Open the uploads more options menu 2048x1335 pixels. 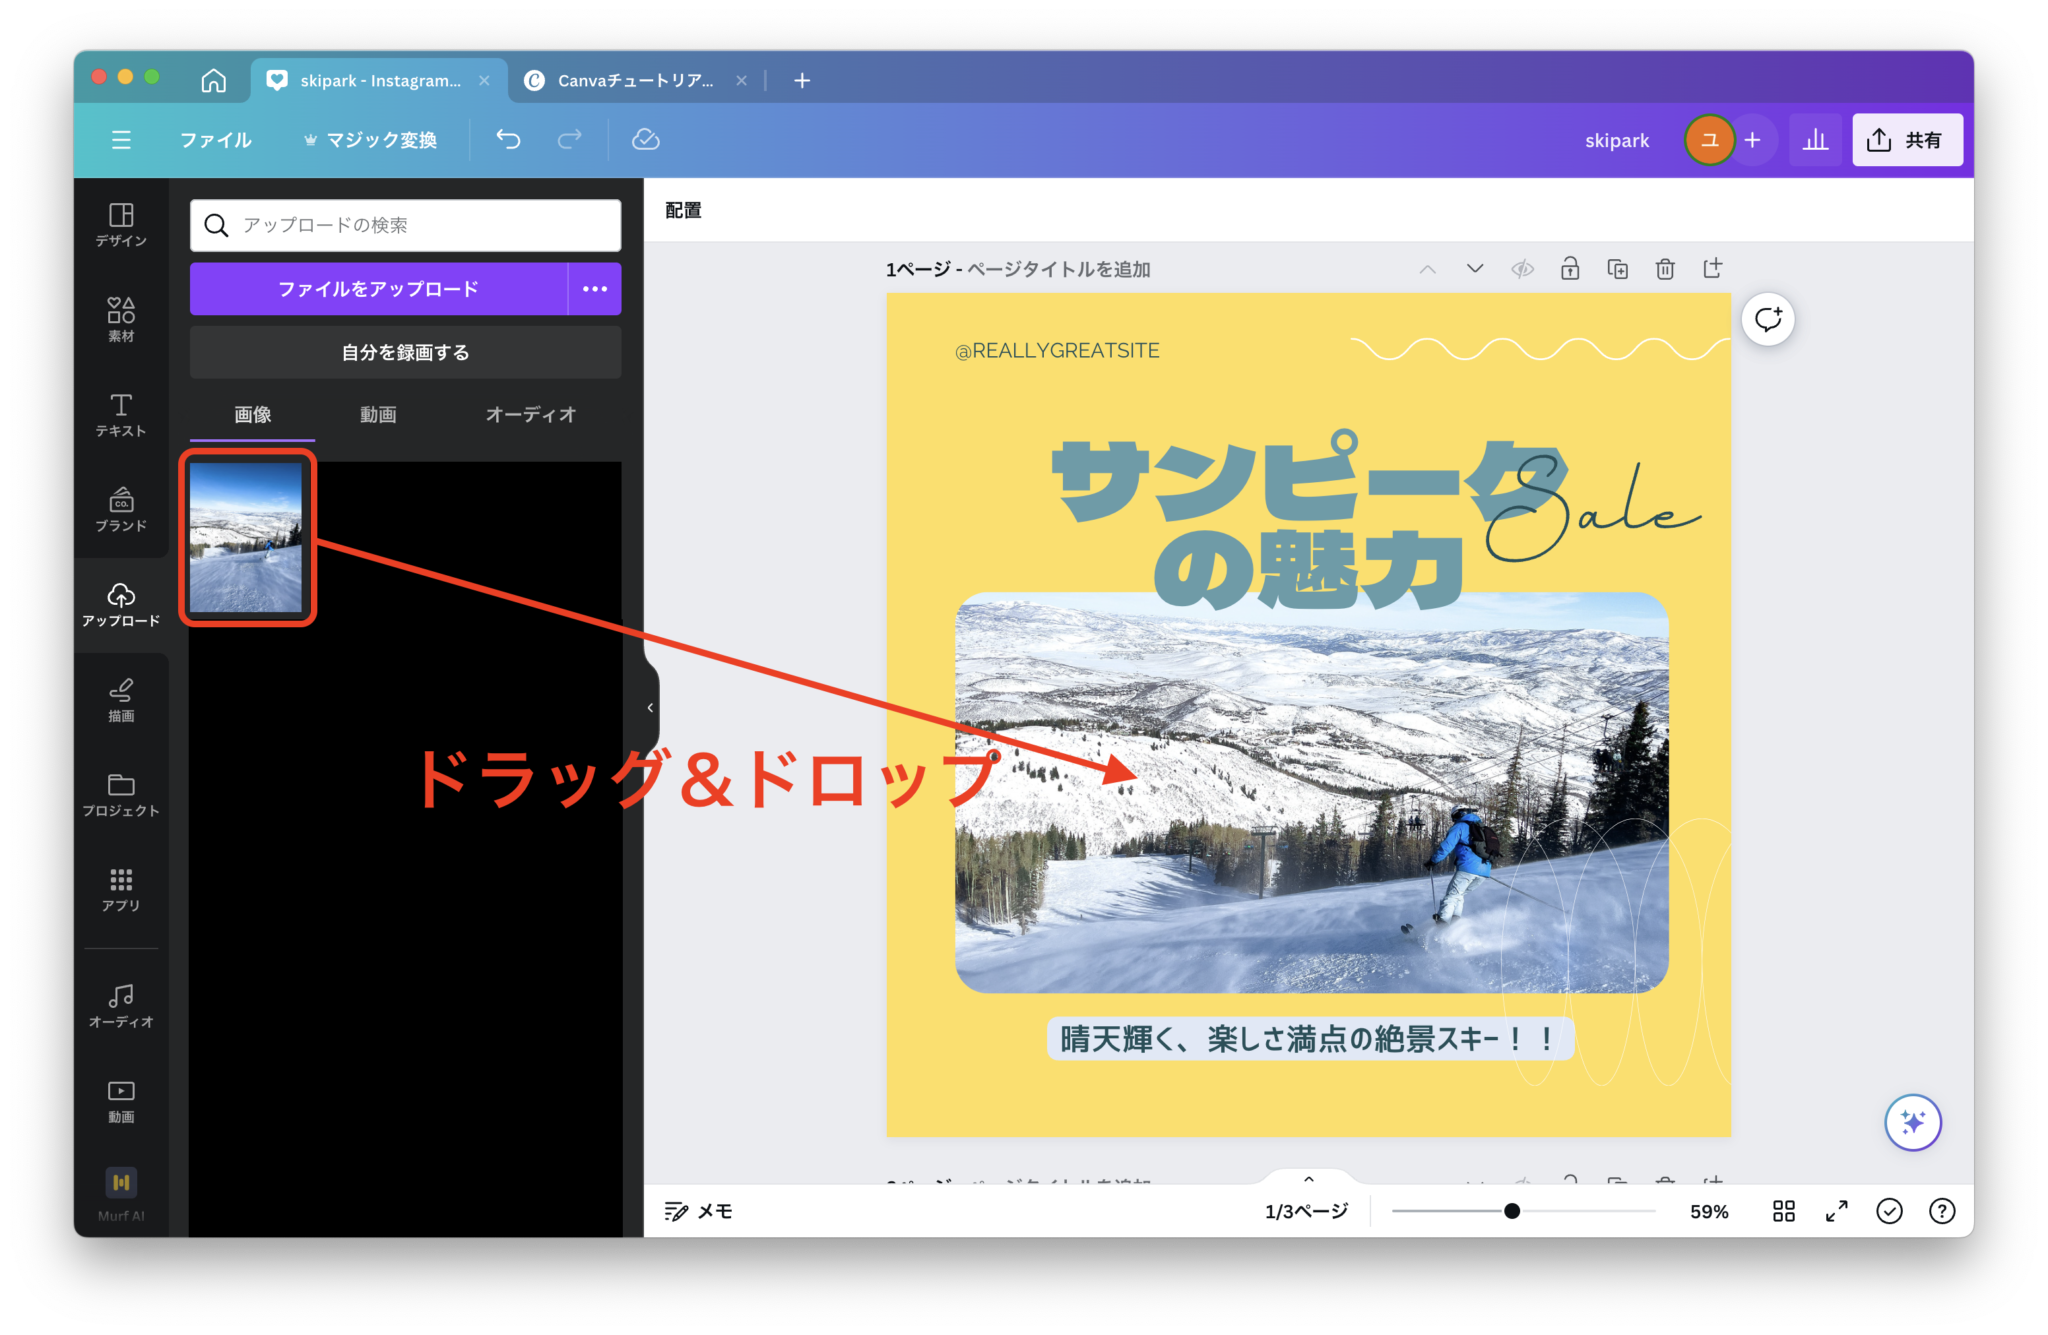tap(595, 288)
